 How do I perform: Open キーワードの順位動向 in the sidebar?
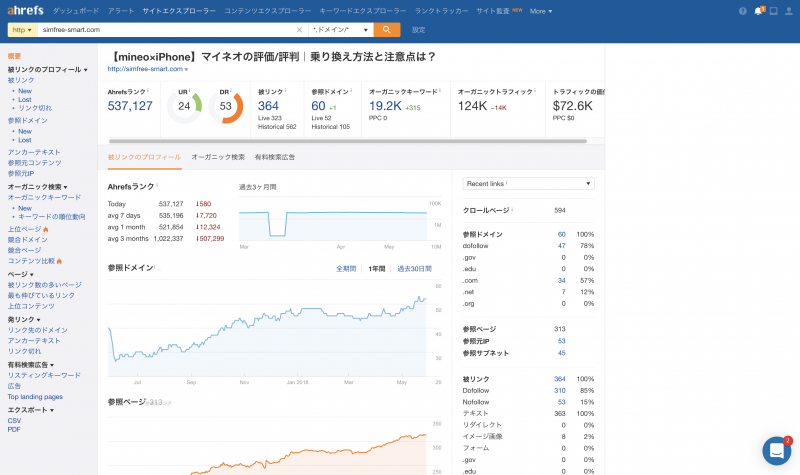pyautogui.click(x=52, y=217)
